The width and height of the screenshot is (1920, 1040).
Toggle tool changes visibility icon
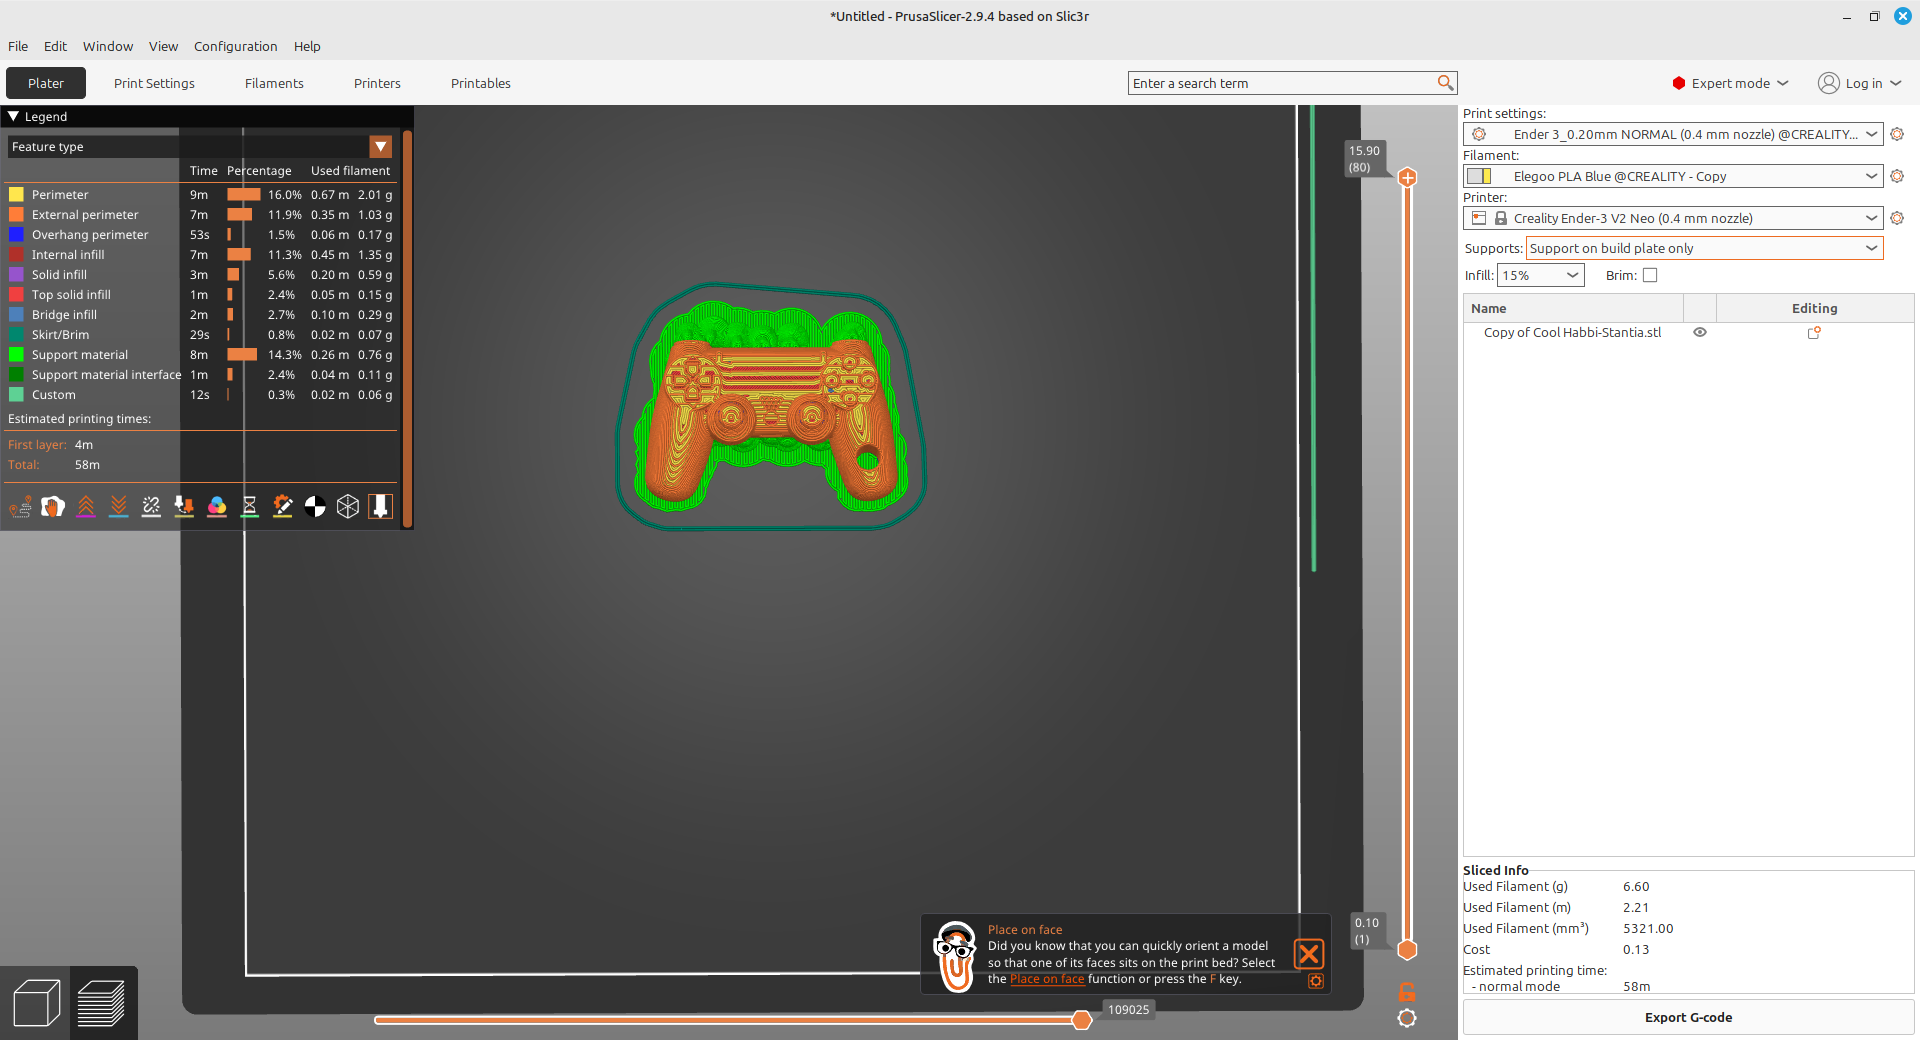[184, 507]
